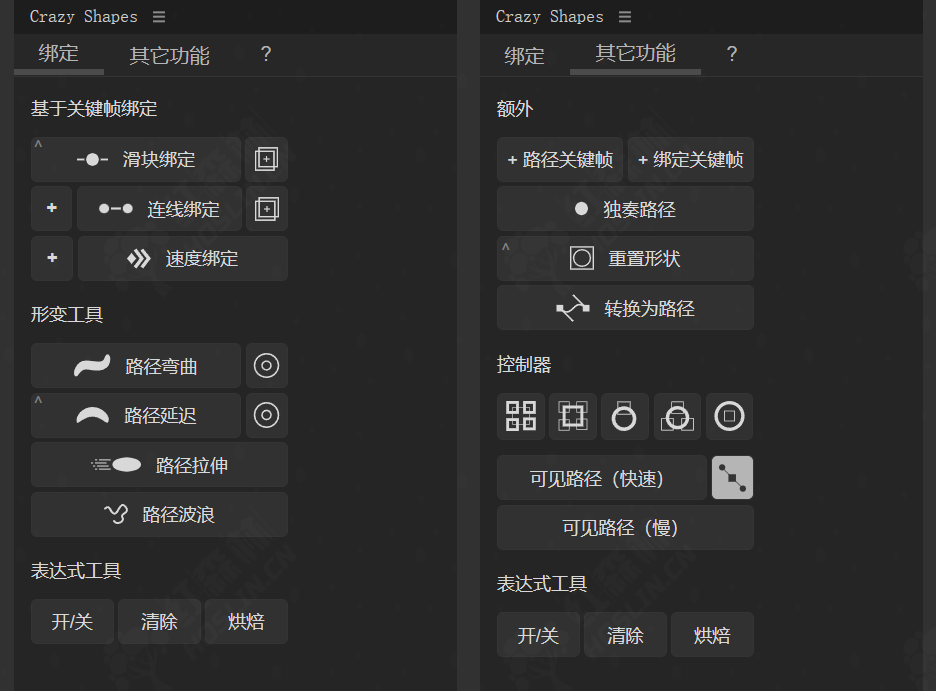
Task: Click Crazy Shapes title in left panel
Action: 84,17
